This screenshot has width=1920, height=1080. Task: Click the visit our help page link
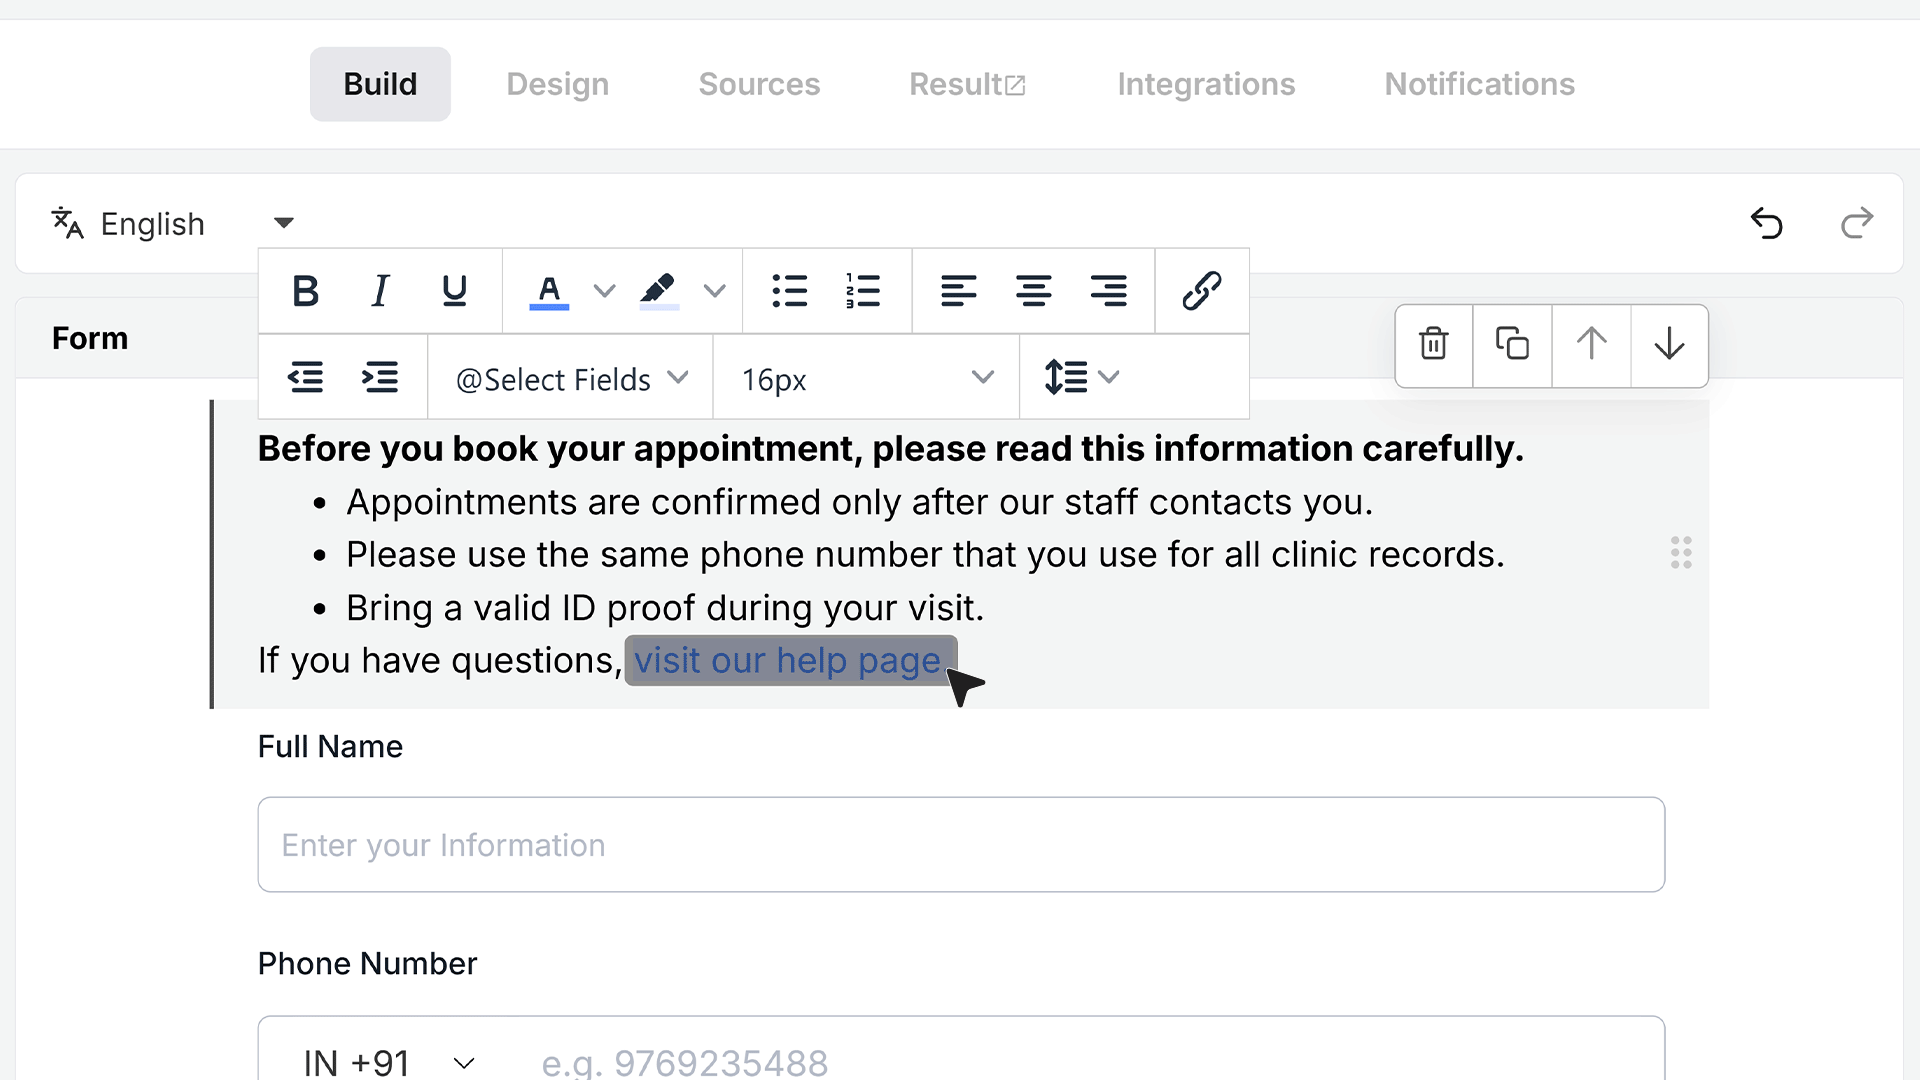(x=788, y=660)
